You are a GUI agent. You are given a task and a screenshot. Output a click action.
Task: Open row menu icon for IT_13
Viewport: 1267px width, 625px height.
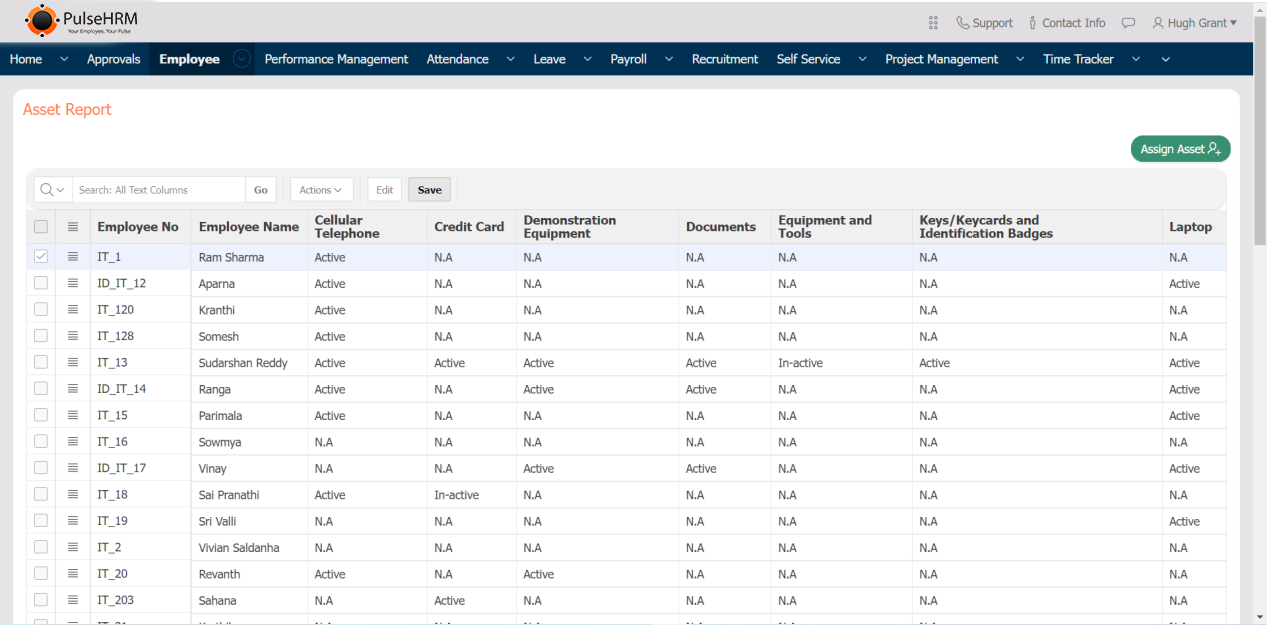coord(73,363)
